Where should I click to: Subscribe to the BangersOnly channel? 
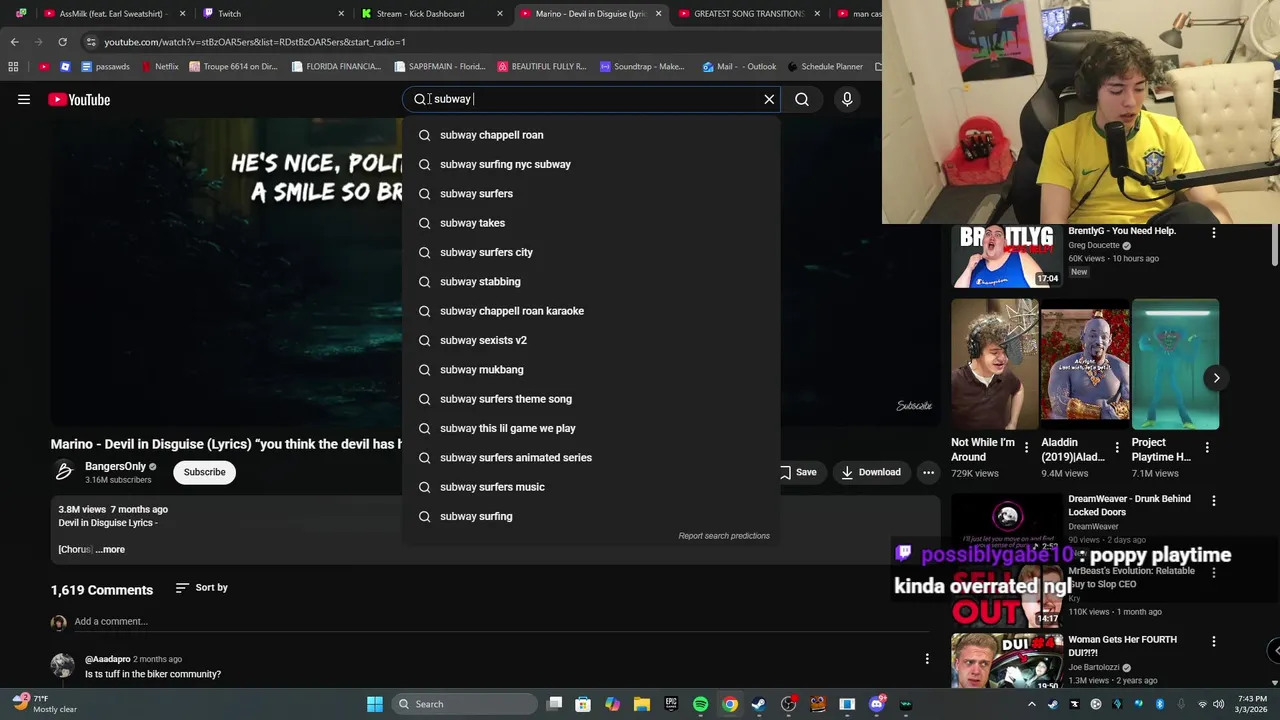204,472
